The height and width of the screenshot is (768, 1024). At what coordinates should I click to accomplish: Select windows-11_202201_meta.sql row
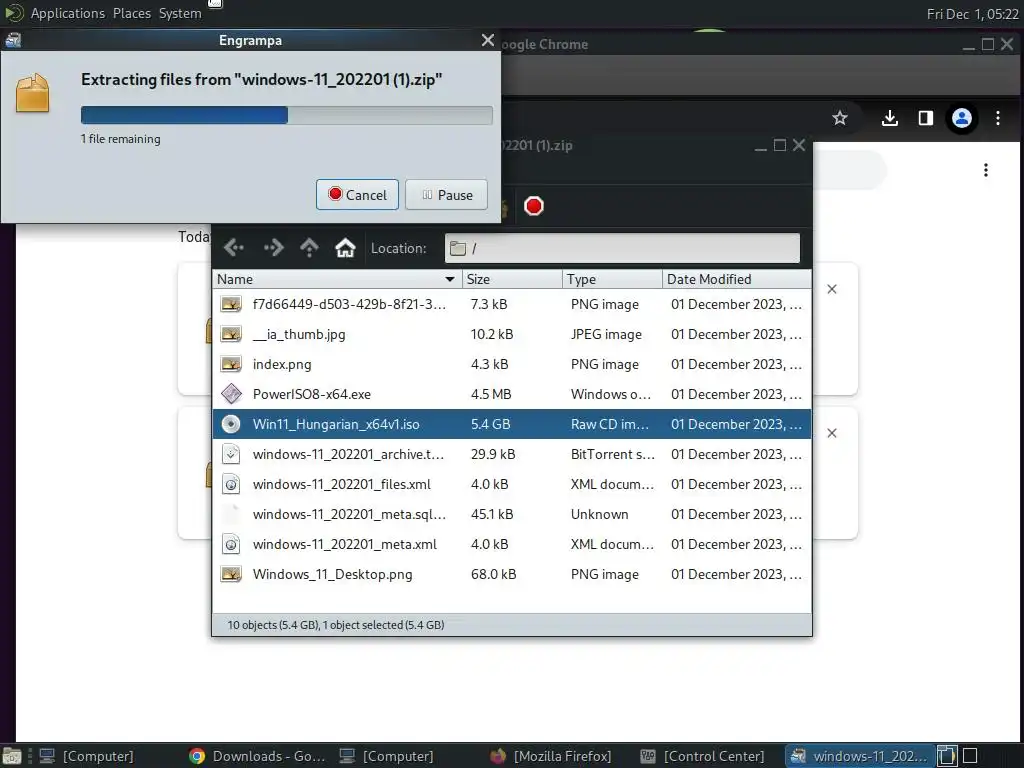(x=512, y=514)
